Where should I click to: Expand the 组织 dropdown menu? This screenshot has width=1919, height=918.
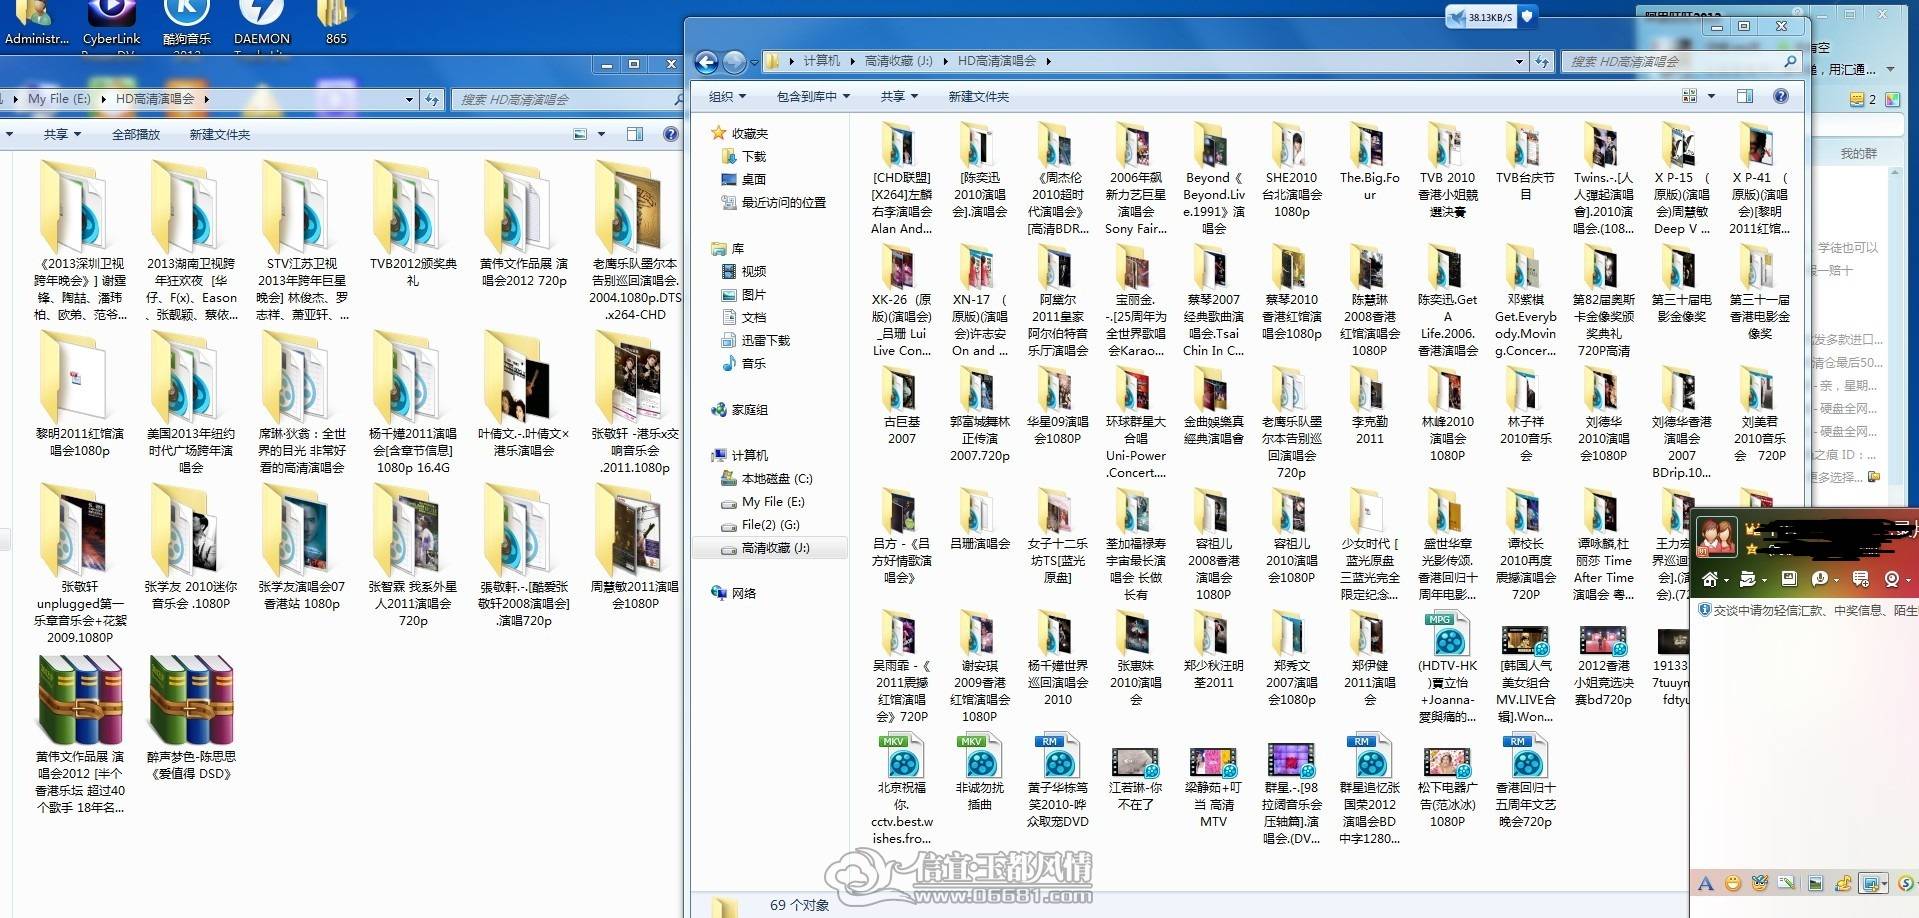tap(727, 97)
